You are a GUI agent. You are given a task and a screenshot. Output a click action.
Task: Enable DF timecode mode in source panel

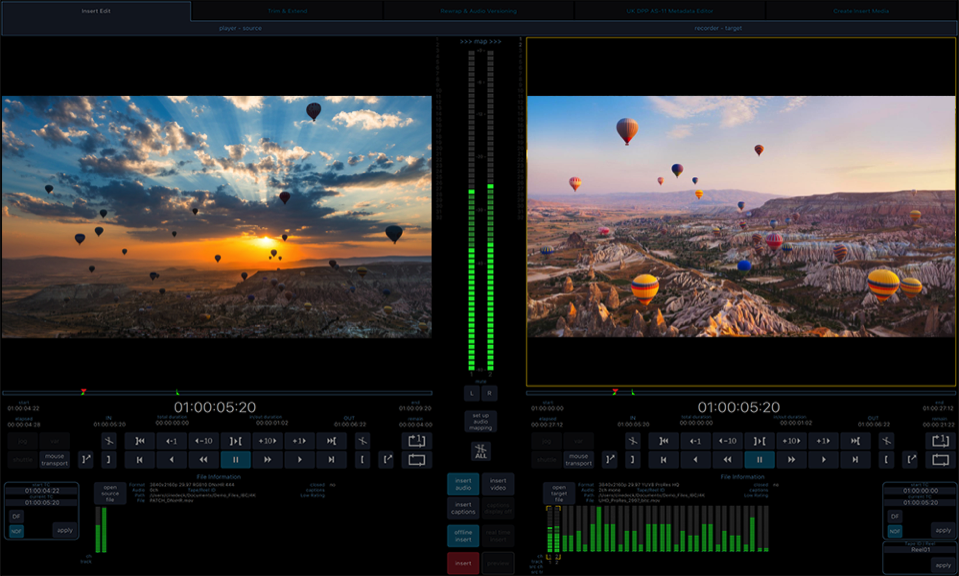coord(16,516)
